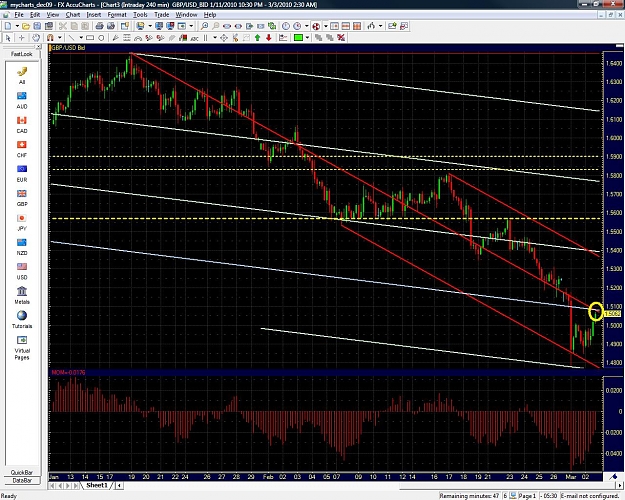This screenshot has height=500, width=625.
Task: Open the Edit menu
Action: [x=35, y=15]
